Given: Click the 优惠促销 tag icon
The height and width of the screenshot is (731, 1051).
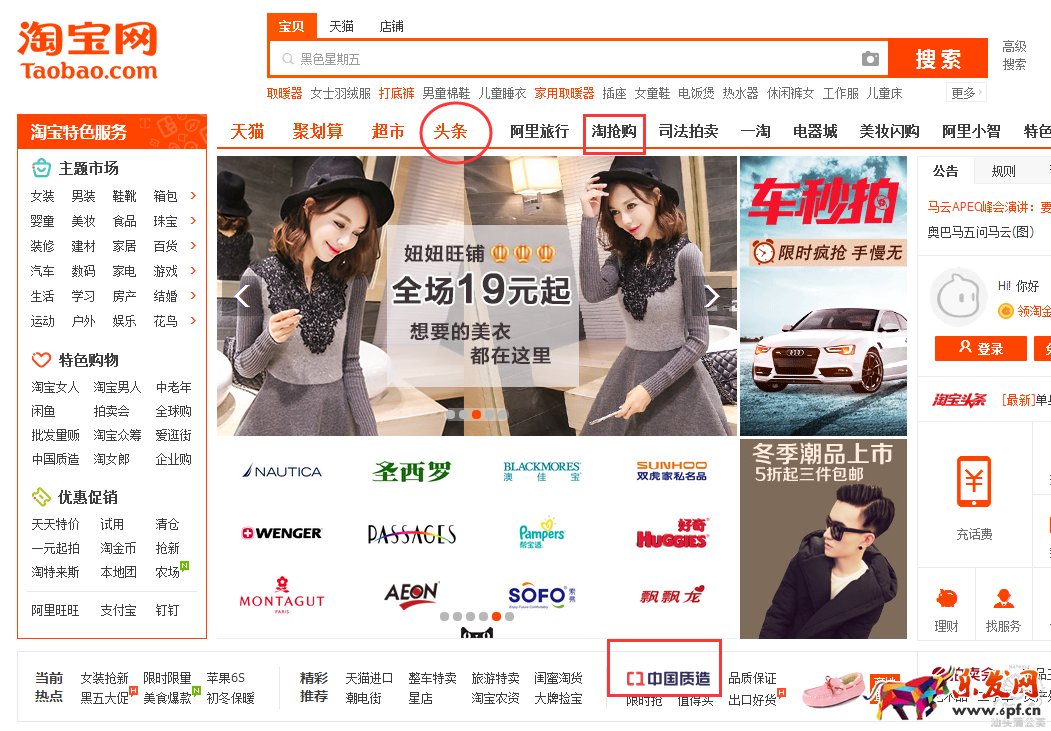Looking at the screenshot, I should click(41, 496).
